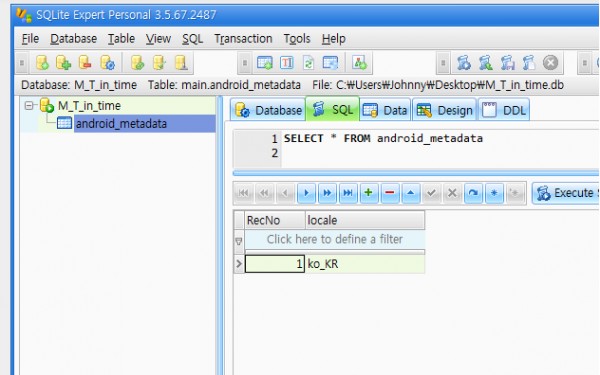Click the refresh data curved arrow button
The height and width of the screenshot is (375, 600).
click(473, 193)
